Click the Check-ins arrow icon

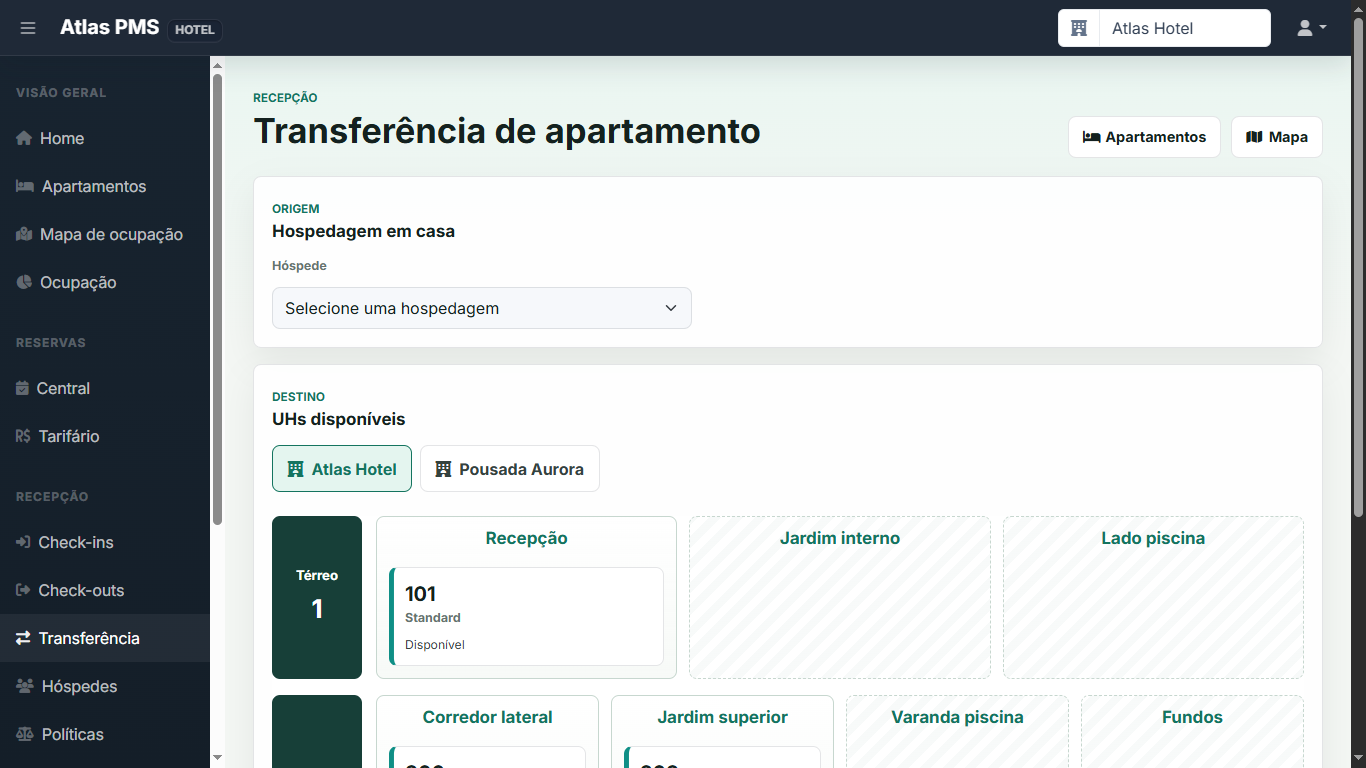23,542
